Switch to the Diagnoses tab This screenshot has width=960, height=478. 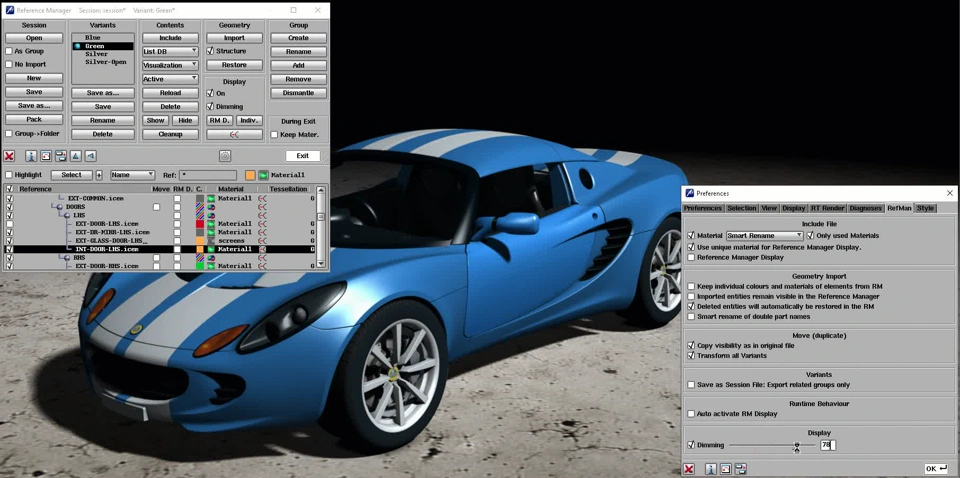point(866,208)
